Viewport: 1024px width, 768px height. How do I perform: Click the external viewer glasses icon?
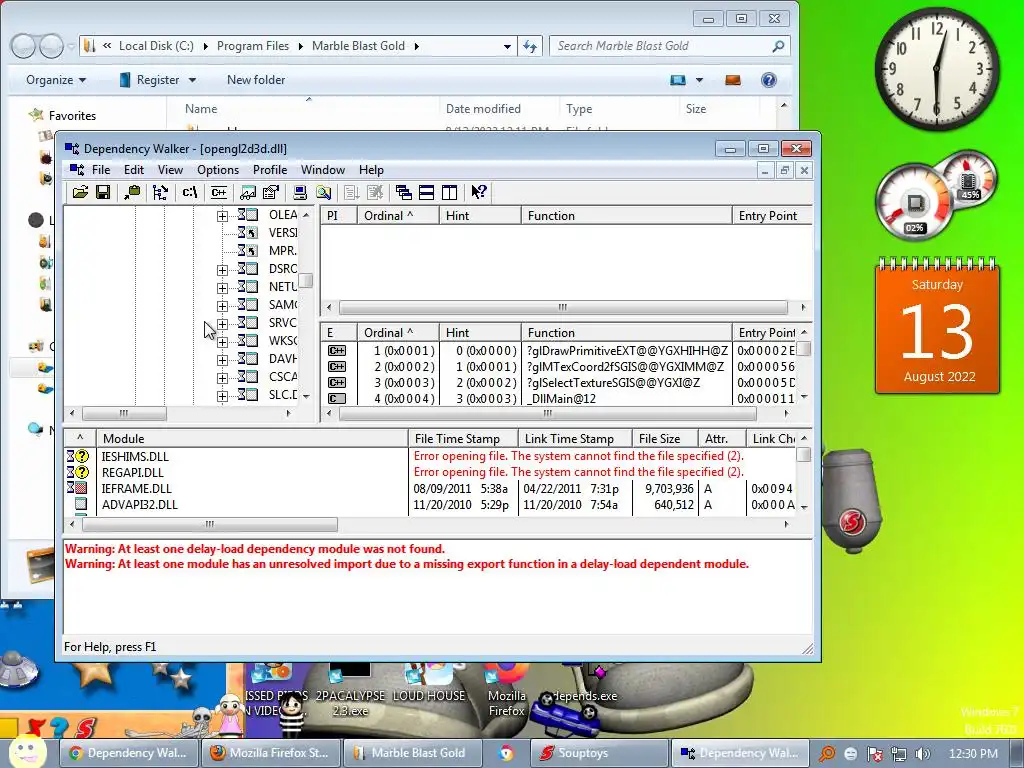248,192
